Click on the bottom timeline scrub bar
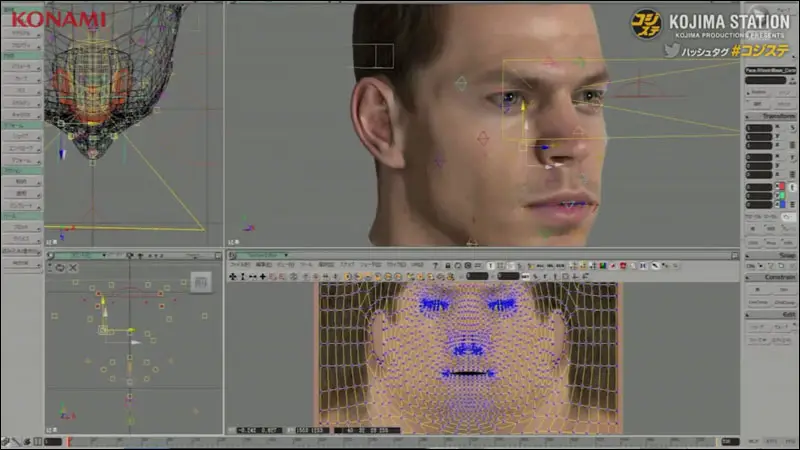The height and width of the screenshot is (450, 800). click(400, 441)
